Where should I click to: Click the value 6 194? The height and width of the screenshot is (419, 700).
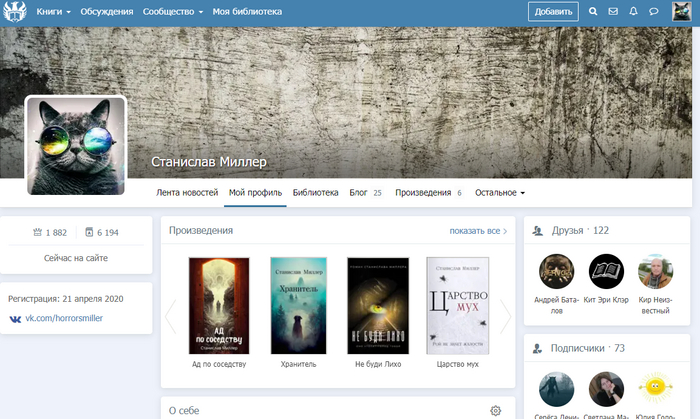(108, 232)
